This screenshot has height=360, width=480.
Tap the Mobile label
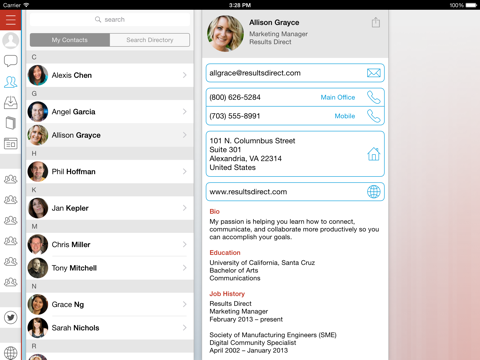click(345, 116)
